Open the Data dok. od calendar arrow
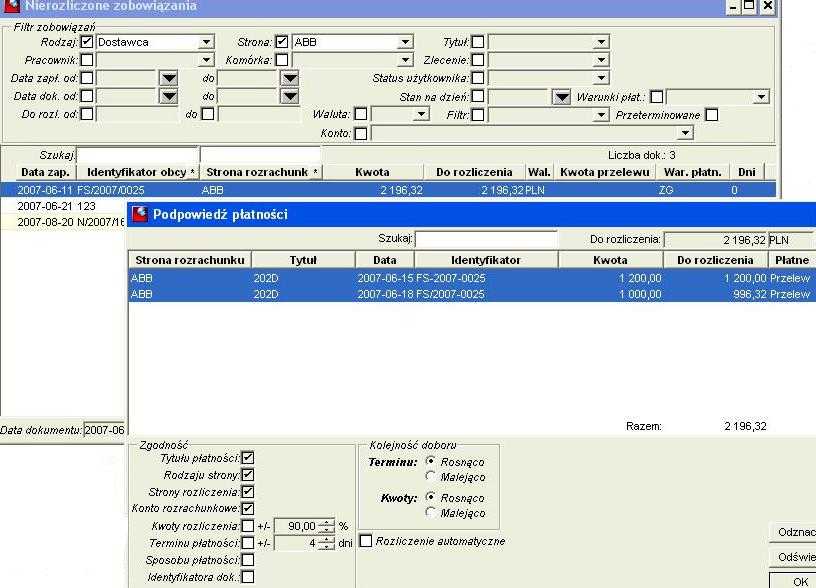 [168, 97]
